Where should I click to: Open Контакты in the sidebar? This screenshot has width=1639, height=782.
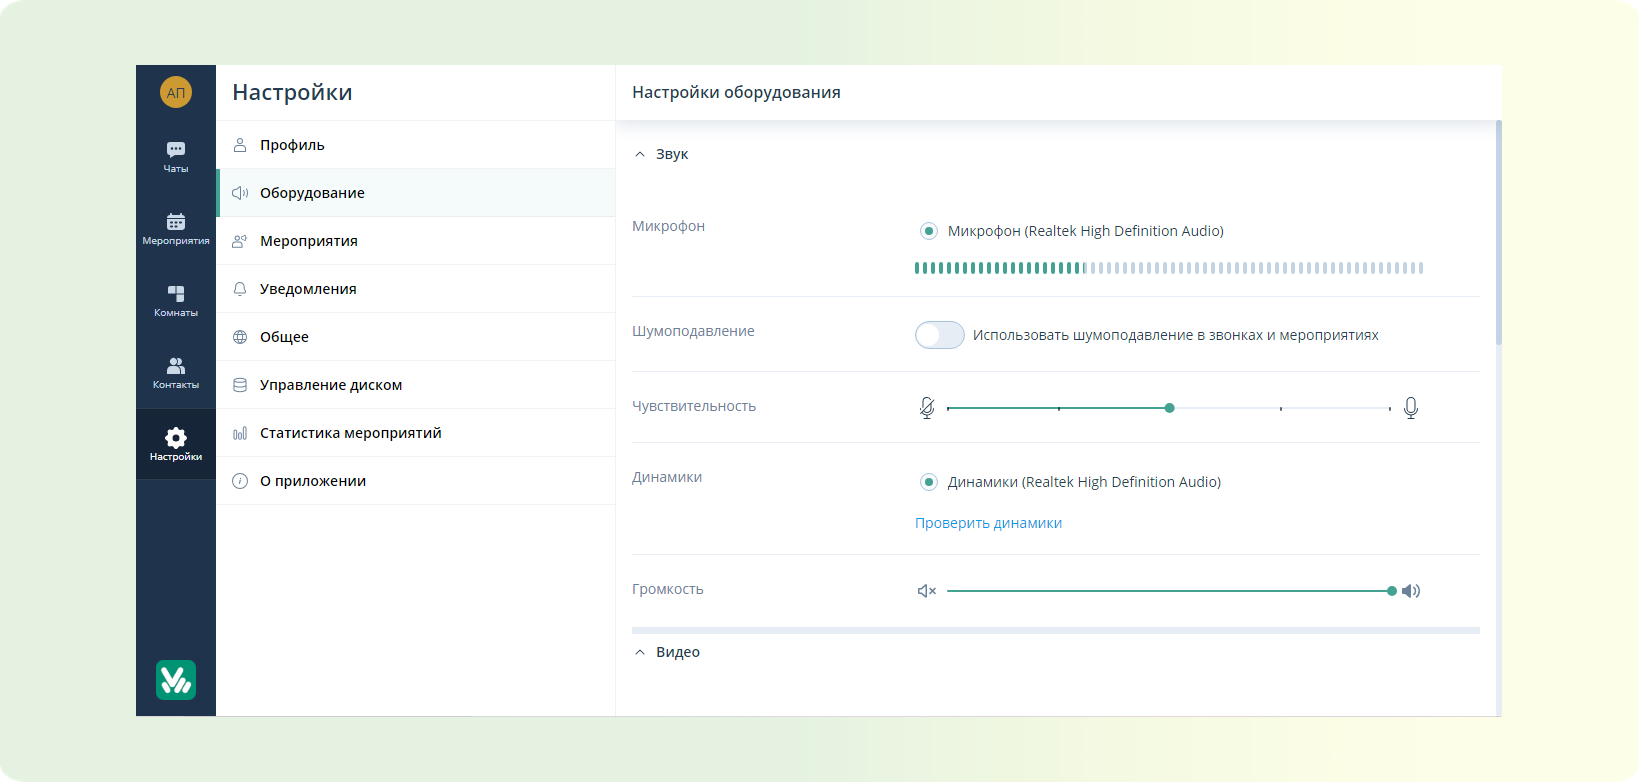tap(176, 372)
